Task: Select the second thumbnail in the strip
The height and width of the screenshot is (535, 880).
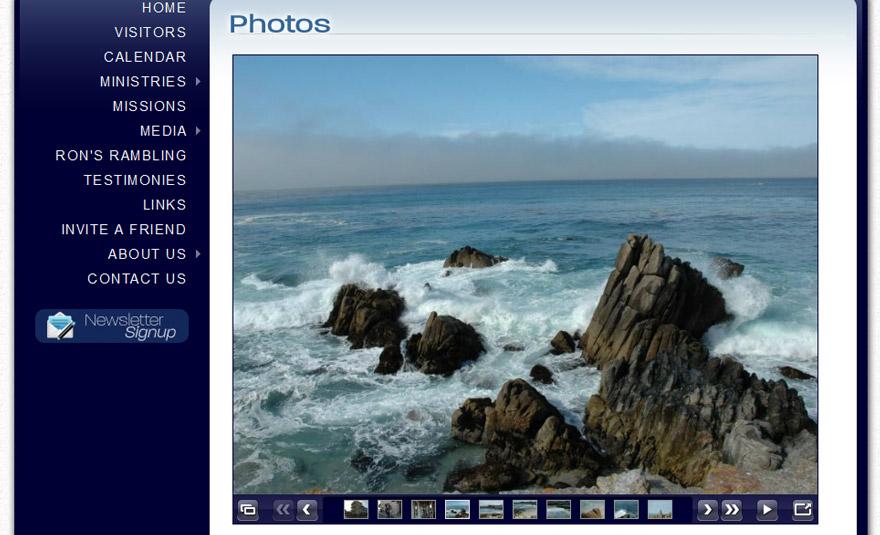Action: click(x=389, y=510)
